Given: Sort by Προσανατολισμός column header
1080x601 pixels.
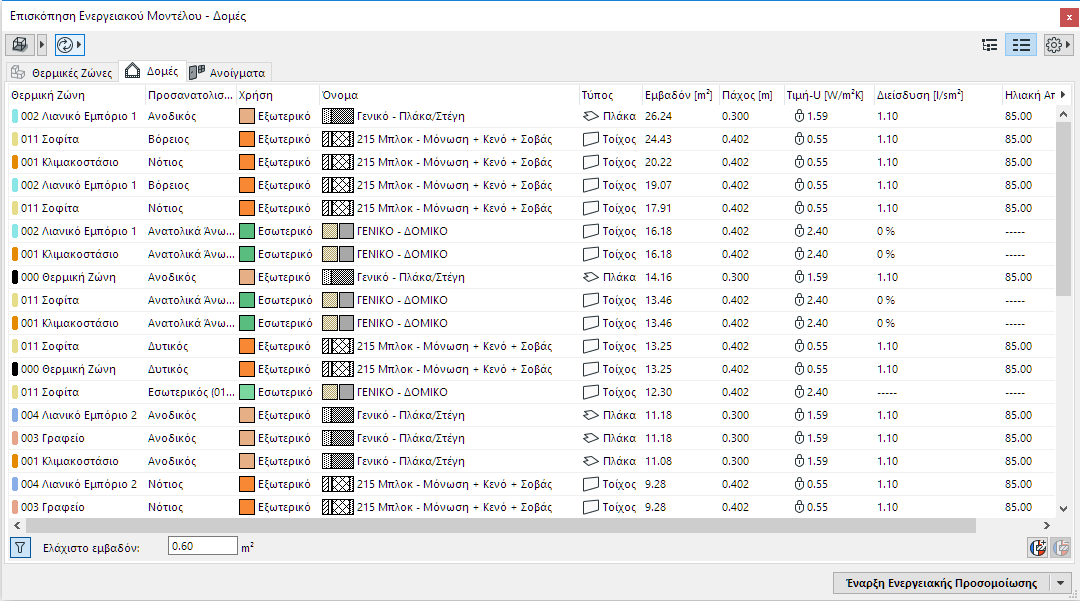Looking at the screenshot, I should tap(189, 95).
